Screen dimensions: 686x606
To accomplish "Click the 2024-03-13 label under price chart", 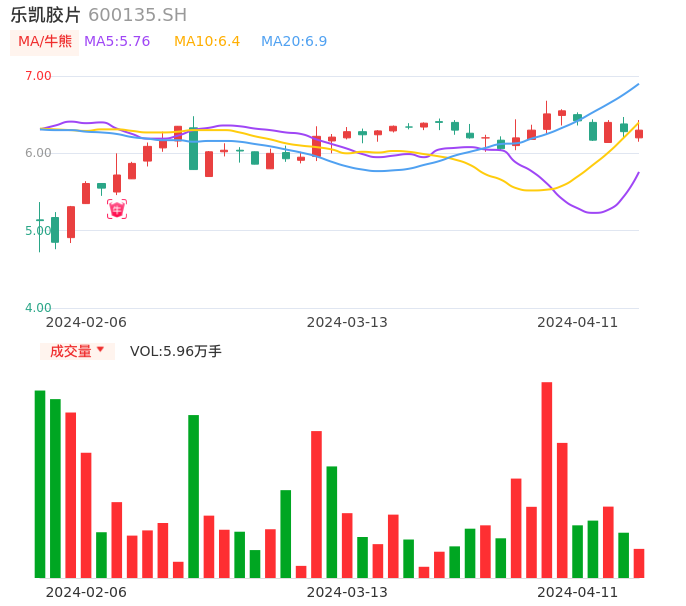I will pyautogui.click(x=347, y=322).
